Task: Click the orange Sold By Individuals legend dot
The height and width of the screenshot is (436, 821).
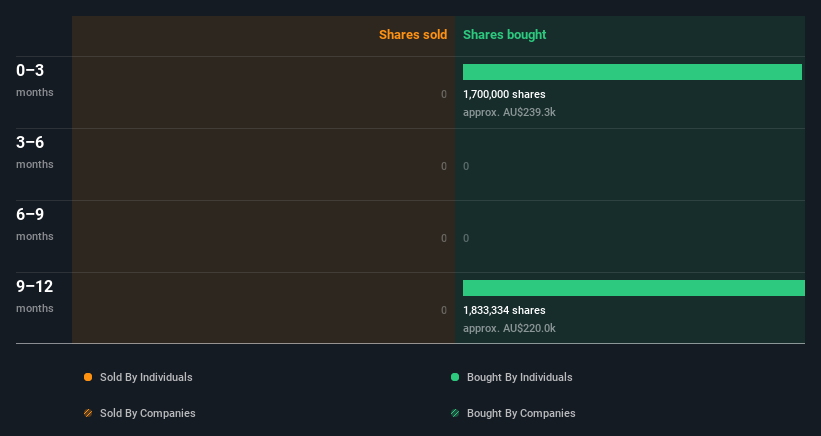Action: [x=88, y=377]
